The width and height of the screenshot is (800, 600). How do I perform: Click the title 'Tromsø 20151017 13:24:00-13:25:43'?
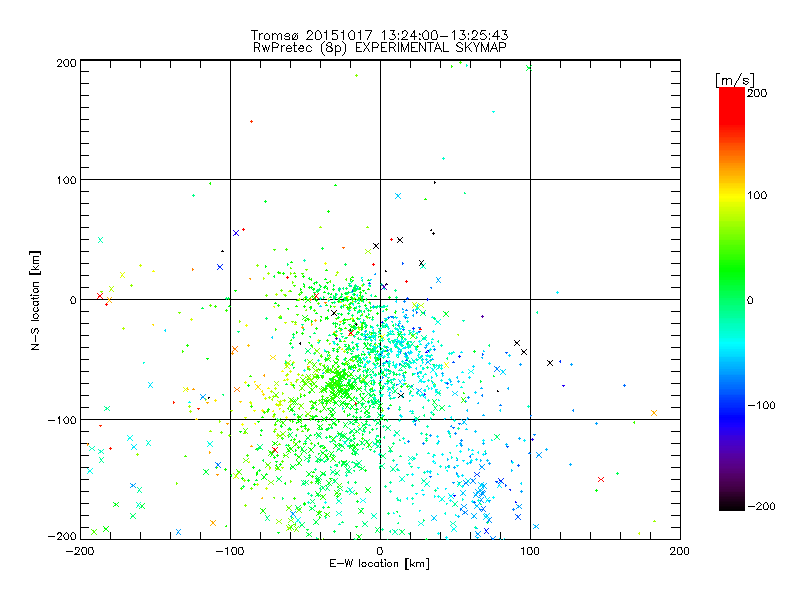(x=379, y=35)
